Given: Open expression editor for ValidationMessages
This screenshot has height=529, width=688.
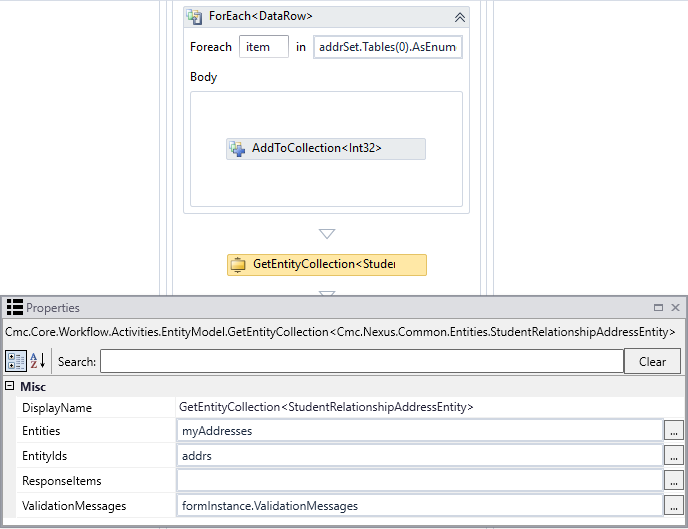Looking at the screenshot, I should [x=675, y=506].
